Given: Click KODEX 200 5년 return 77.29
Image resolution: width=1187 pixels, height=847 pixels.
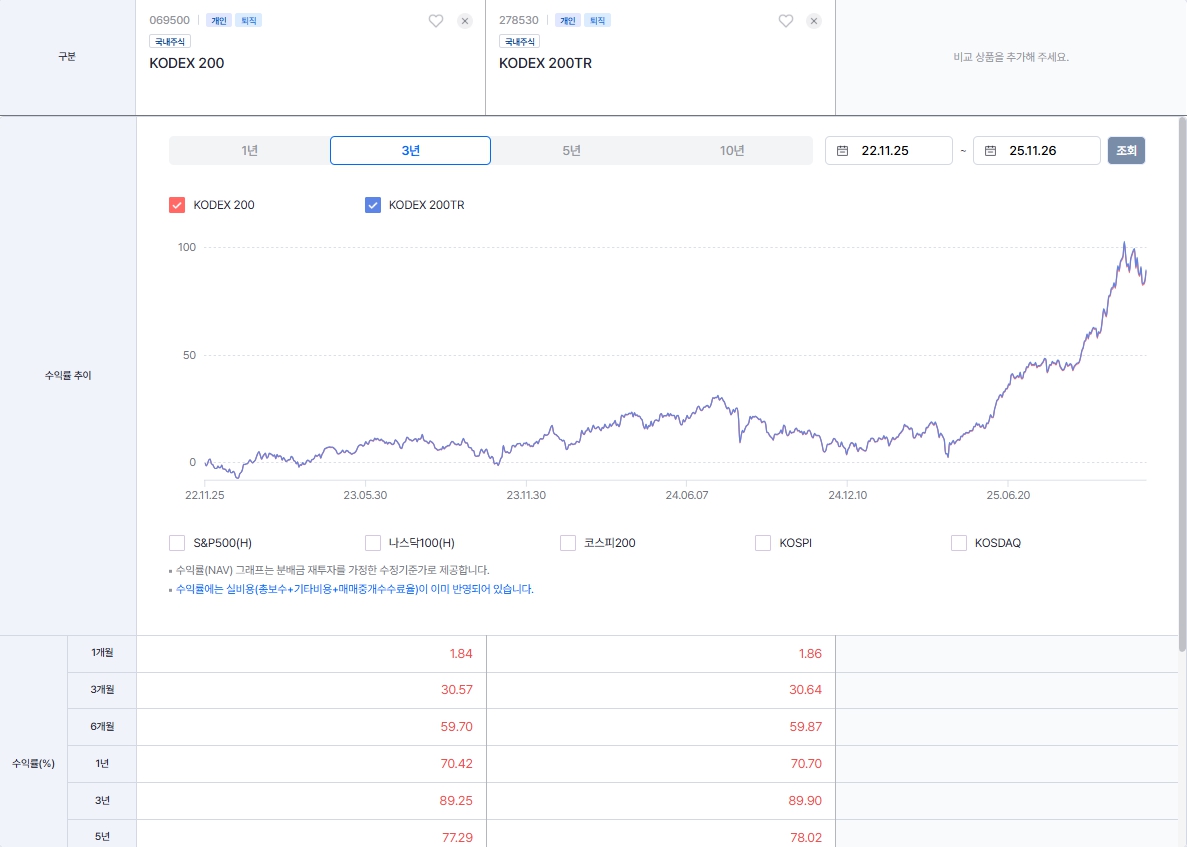Looking at the screenshot, I should click(x=457, y=838).
